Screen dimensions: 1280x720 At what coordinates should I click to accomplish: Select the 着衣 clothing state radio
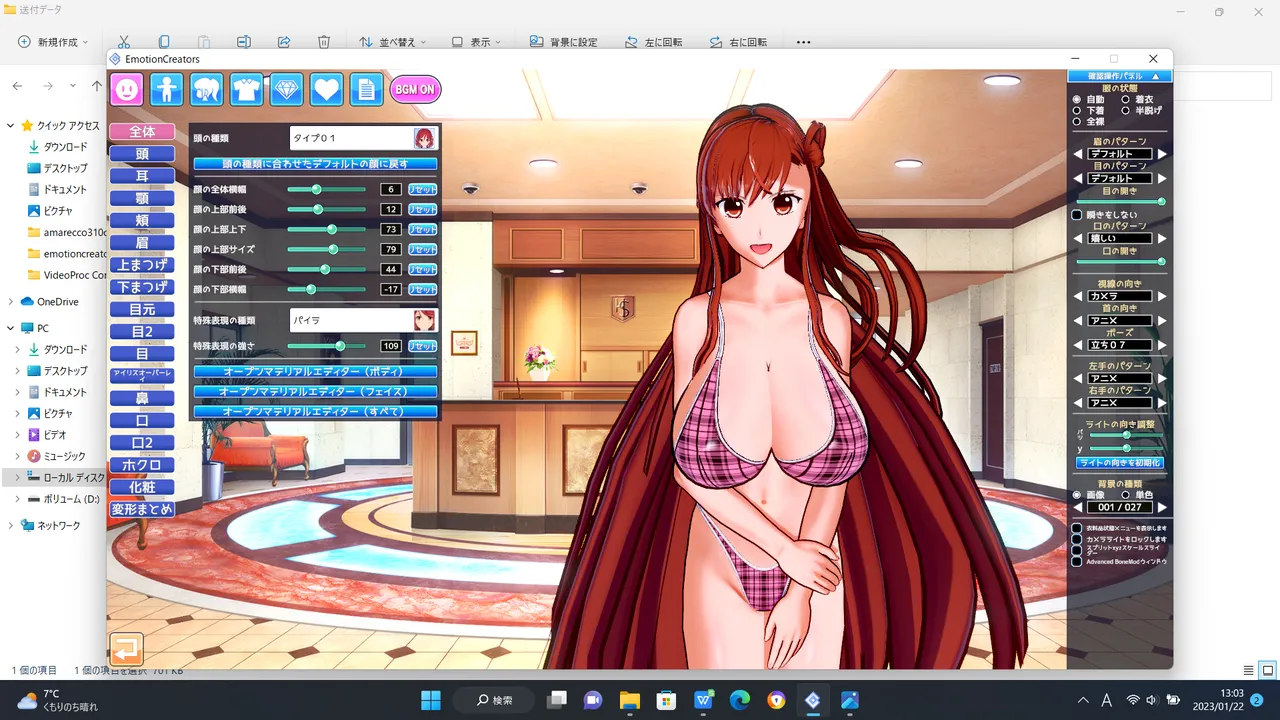(1126, 100)
